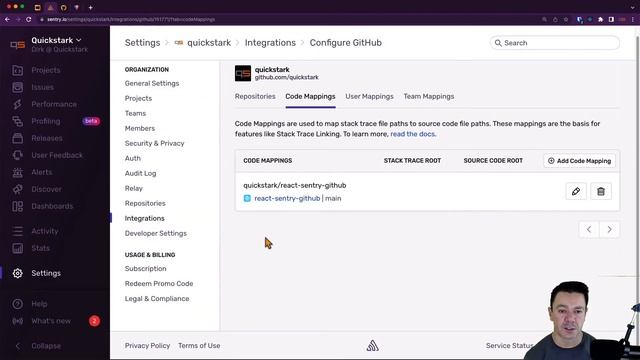Open Profiling beta section
Screen dimensions: 640x360
pyautogui.click(x=46, y=121)
